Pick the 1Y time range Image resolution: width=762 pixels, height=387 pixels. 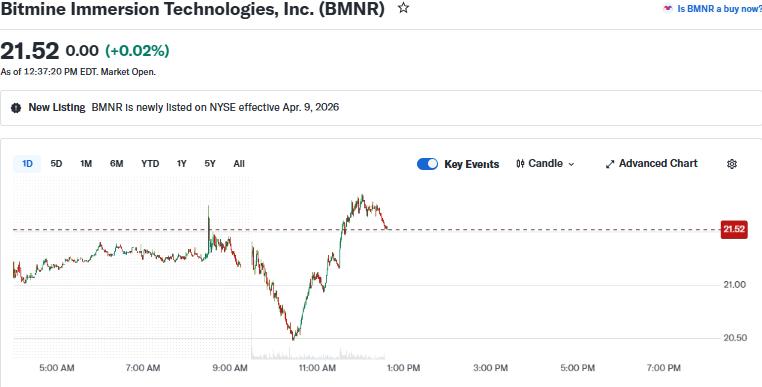(x=182, y=164)
